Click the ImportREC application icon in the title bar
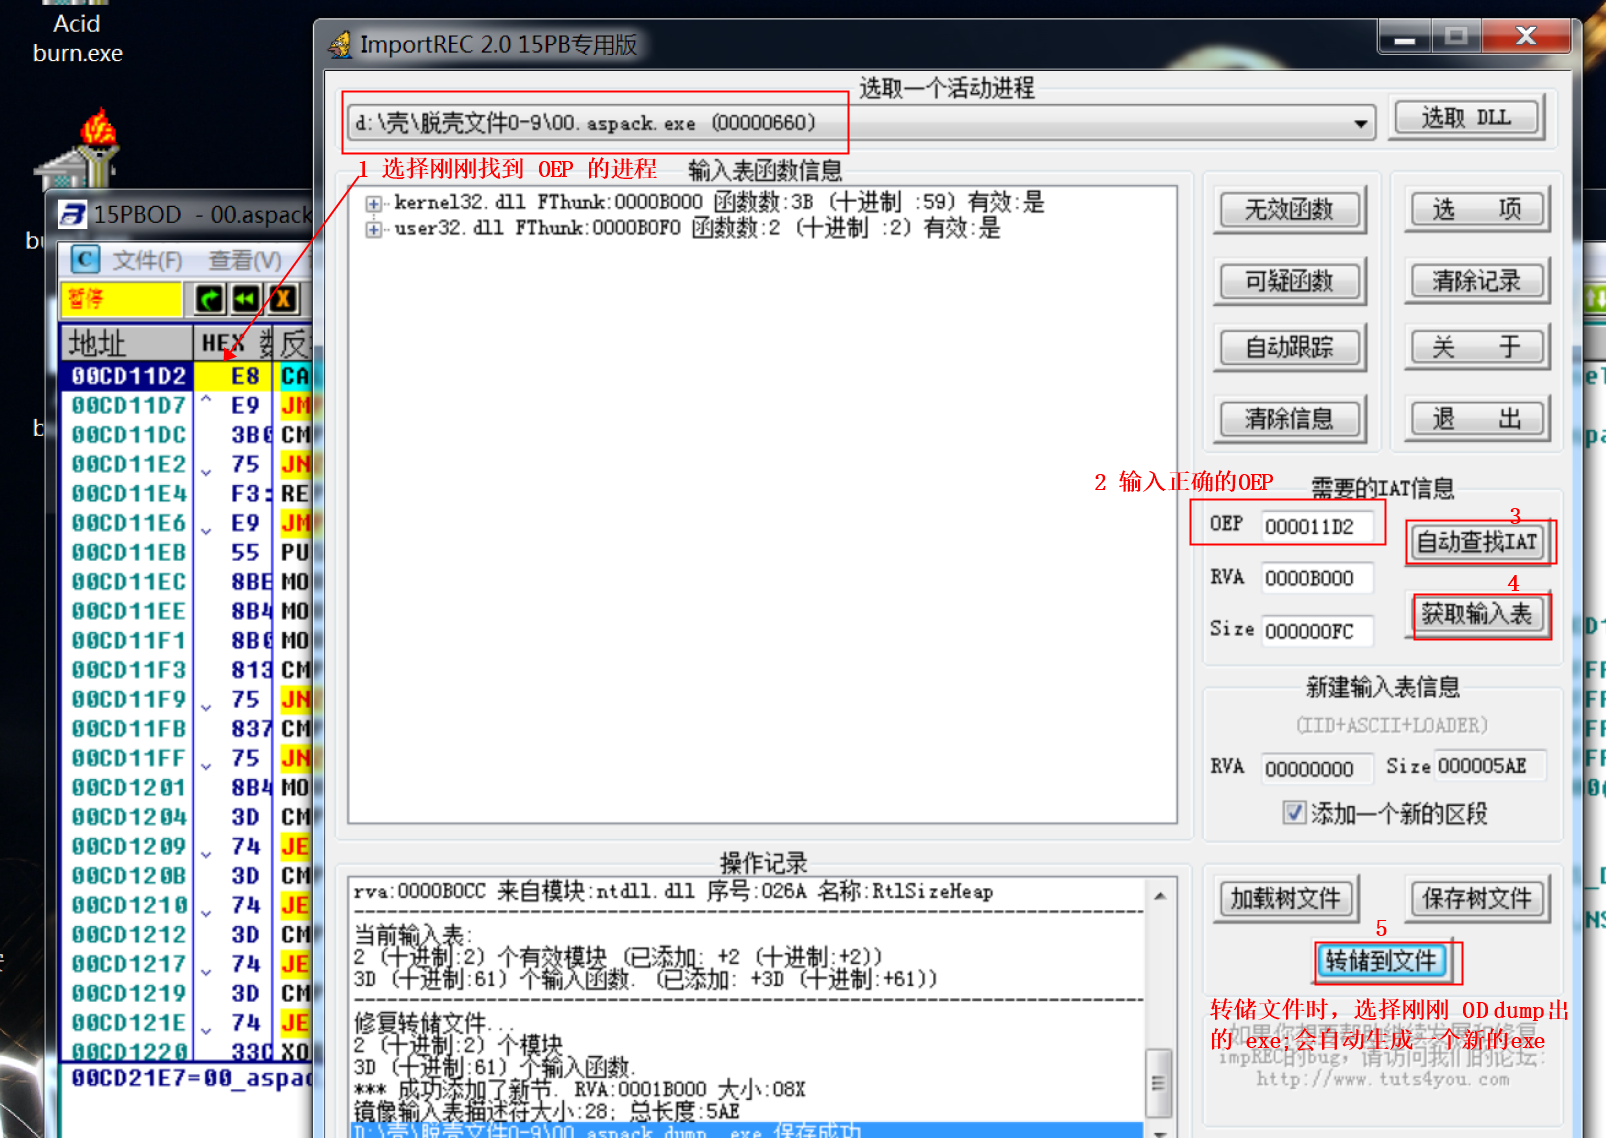This screenshot has width=1606, height=1138. tap(339, 44)
